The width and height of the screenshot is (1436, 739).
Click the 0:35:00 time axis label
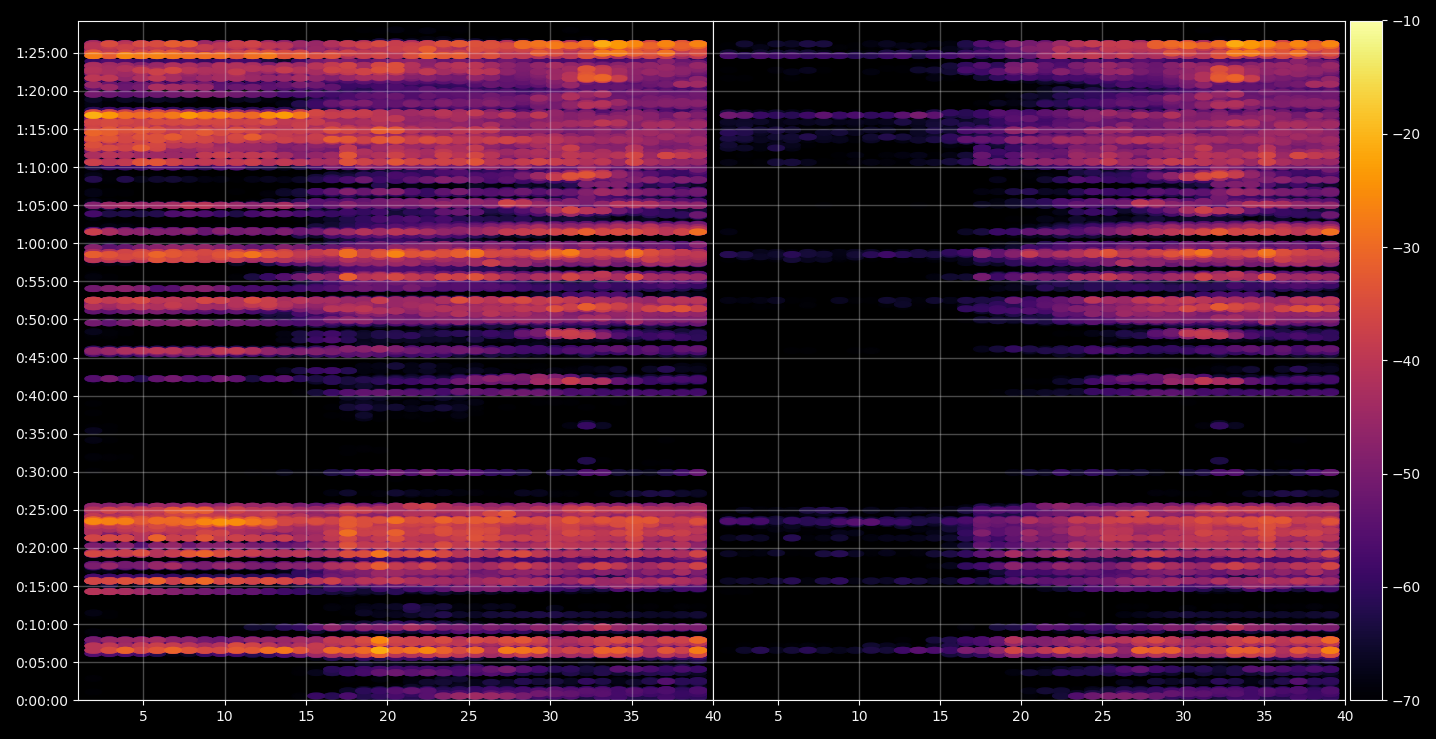click(x=42, y=433)
